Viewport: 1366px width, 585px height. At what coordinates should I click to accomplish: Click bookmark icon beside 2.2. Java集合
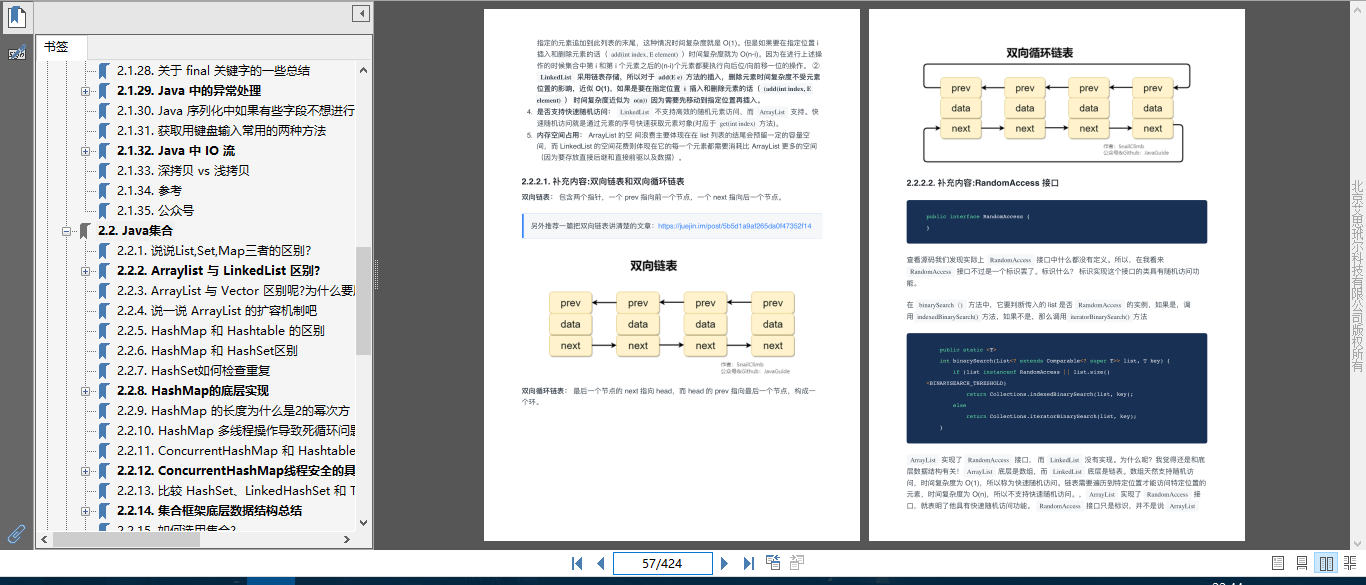coord(86,231)
